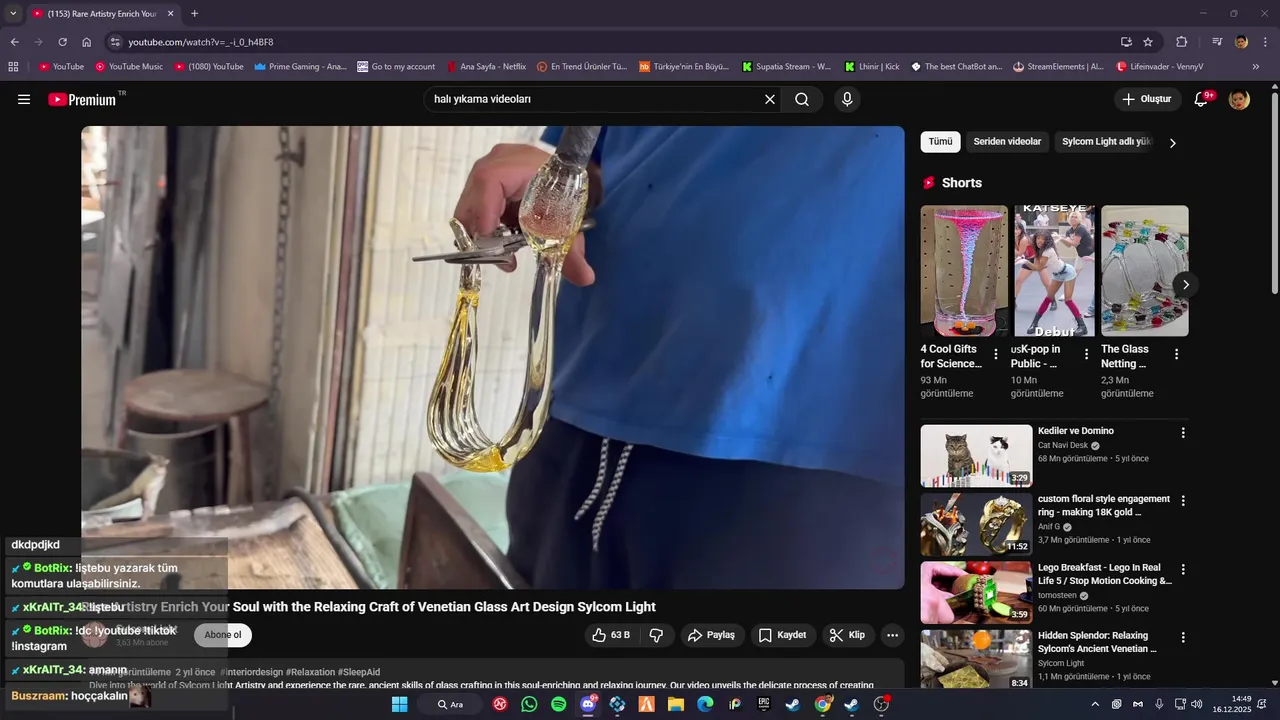The width and height of the screenshot is (1280, 720).
Task: Click the #interiordesign hashtag
Action: coord(252,672)
